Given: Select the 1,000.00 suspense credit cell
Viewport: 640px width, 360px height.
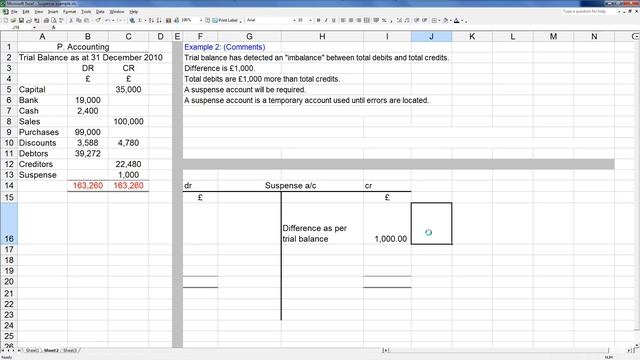Looking at the screenshot, I should [x=387, y=224].
